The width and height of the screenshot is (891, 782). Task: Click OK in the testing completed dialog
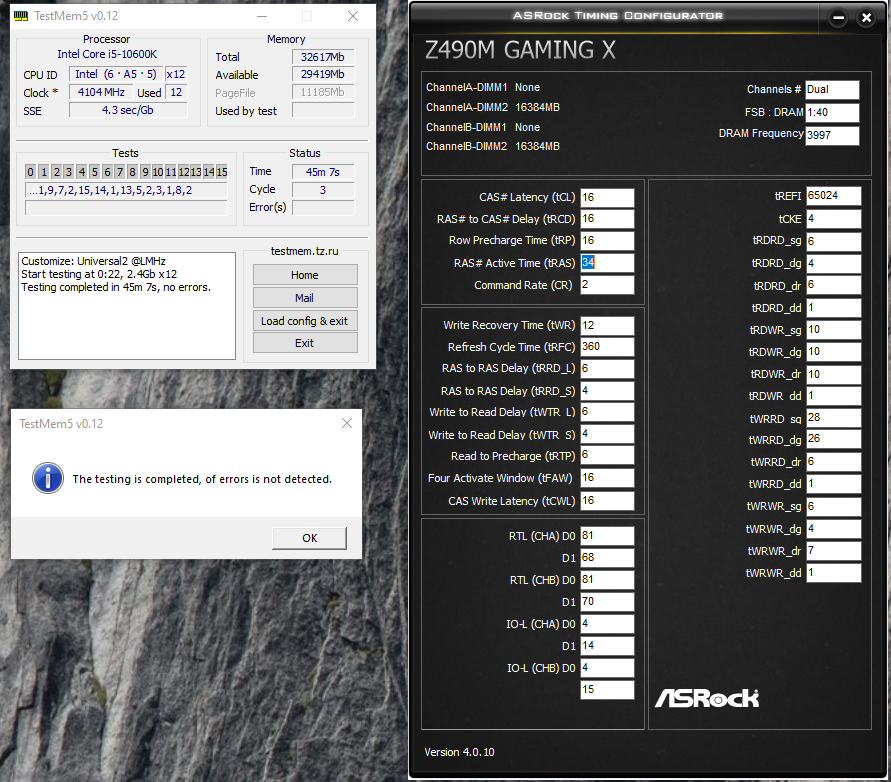click(309, 538)
